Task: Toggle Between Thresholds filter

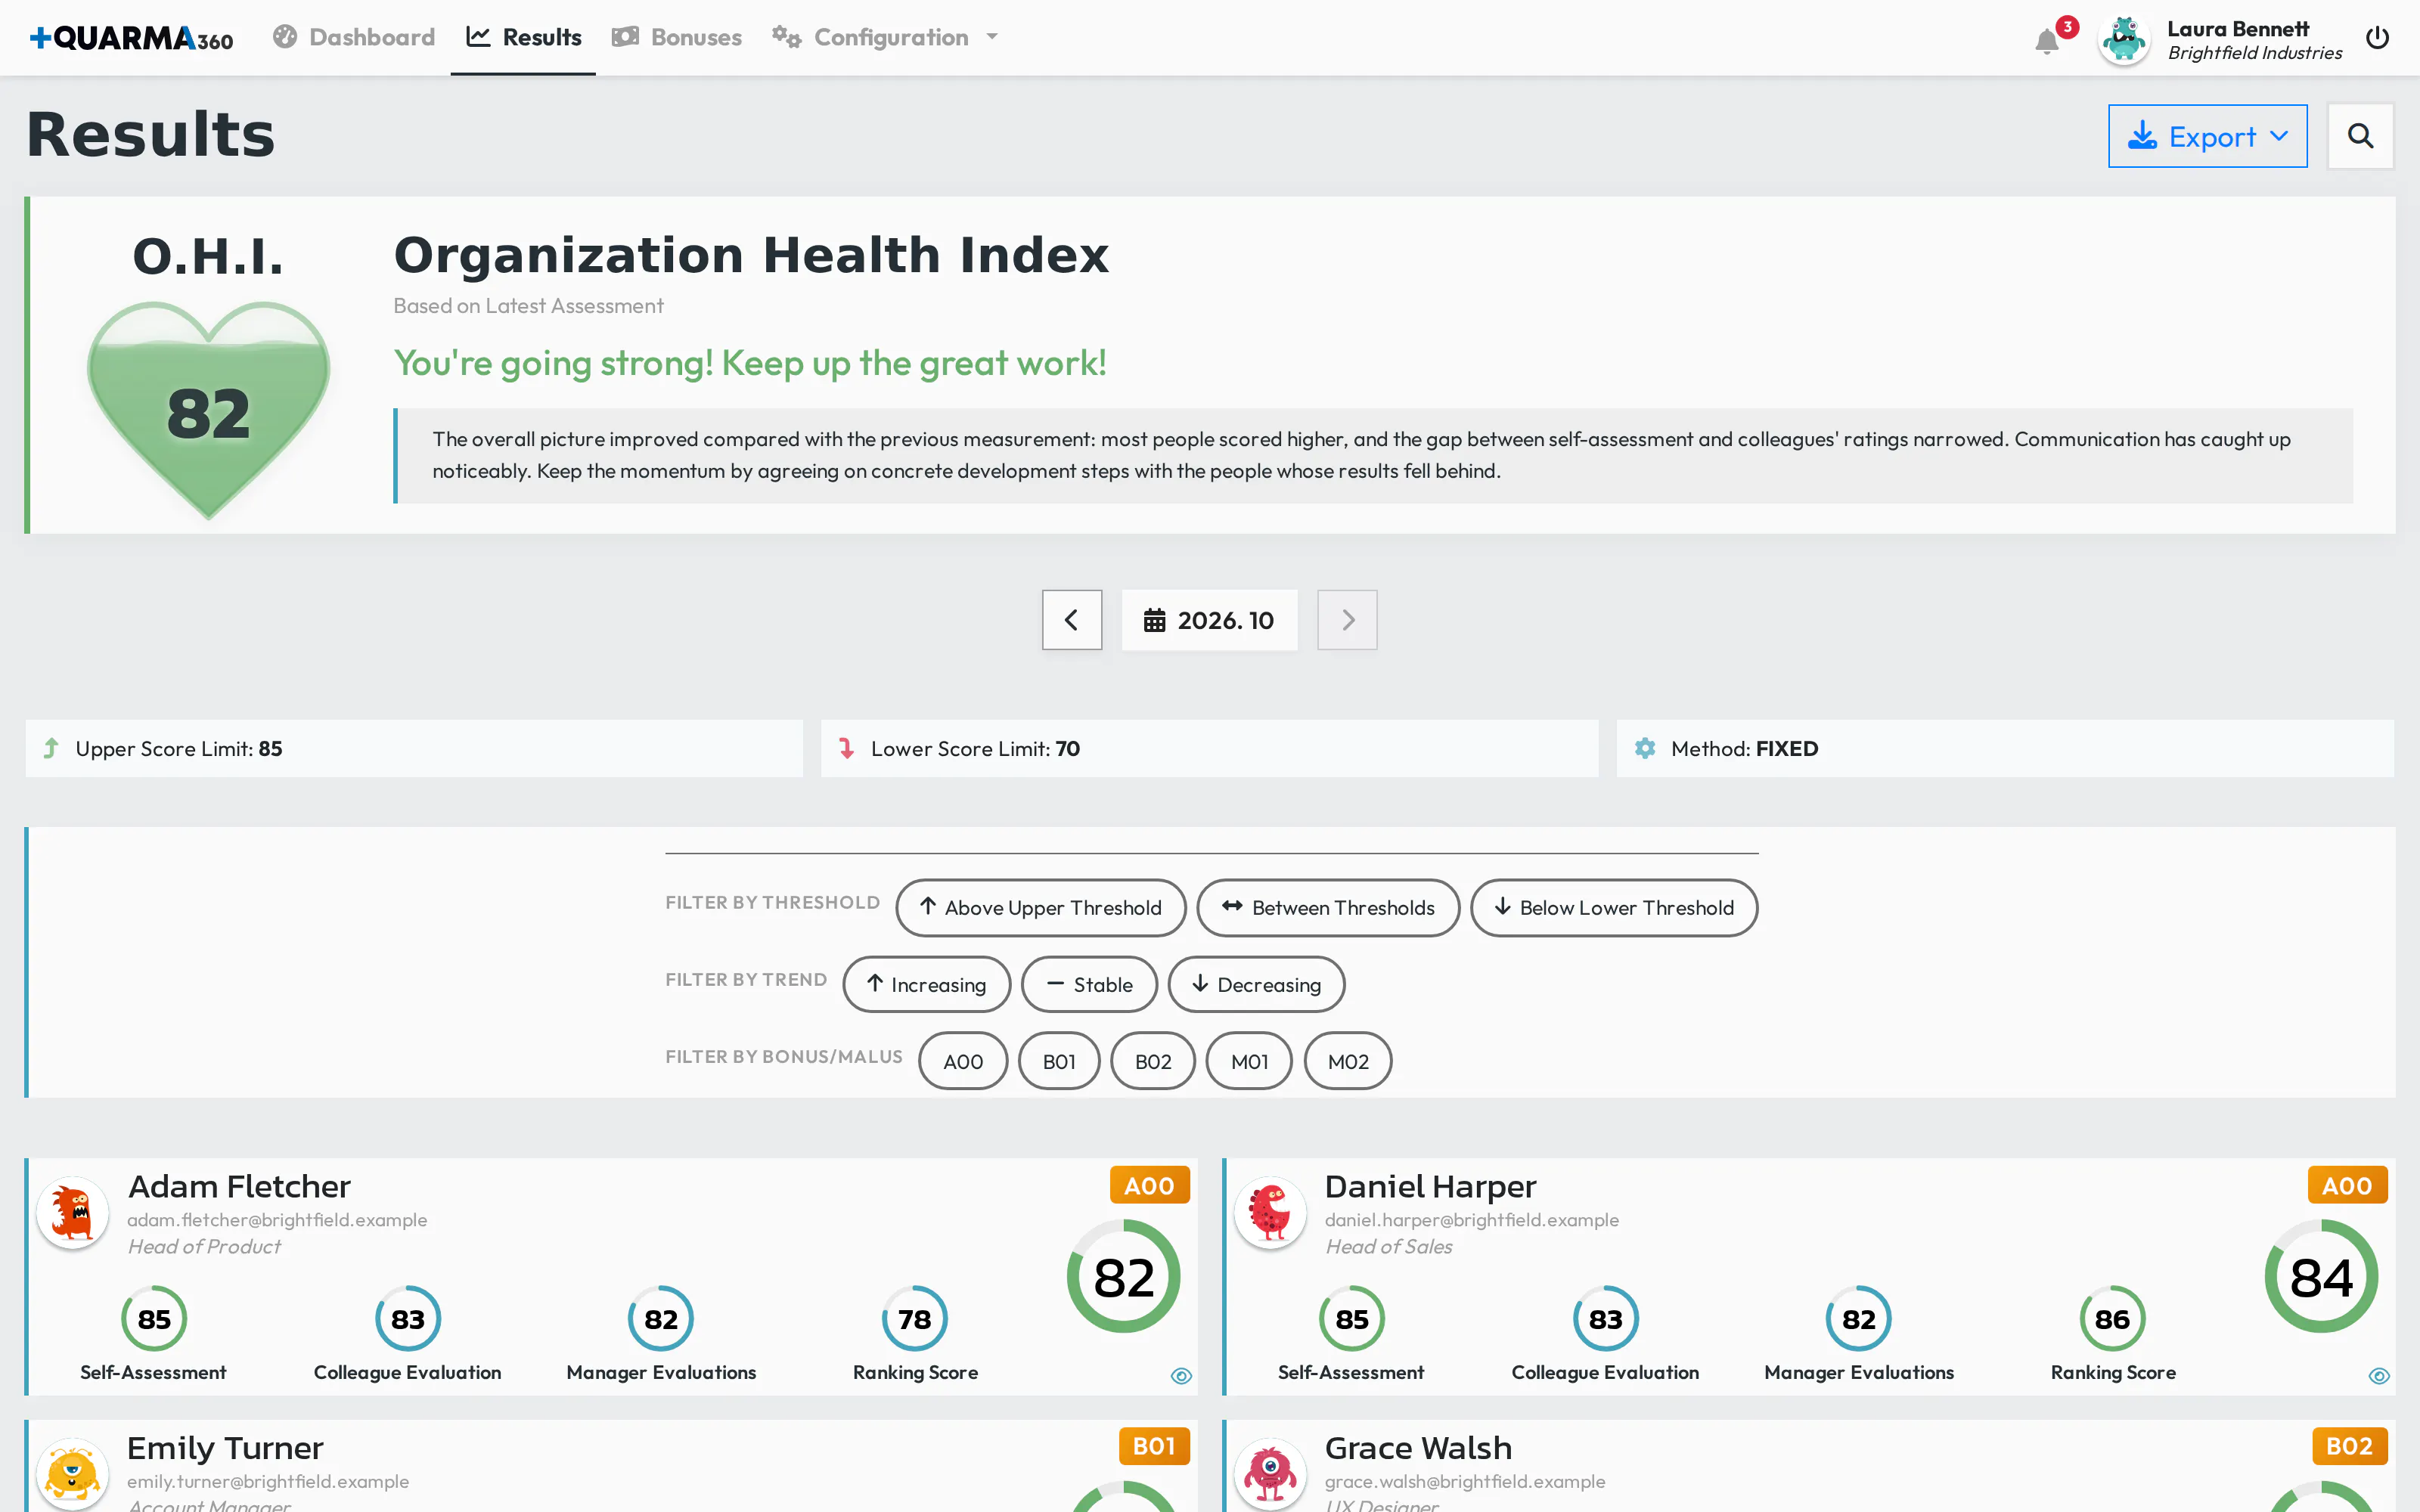Action: pyautogui.click(x=1328, y=908)
